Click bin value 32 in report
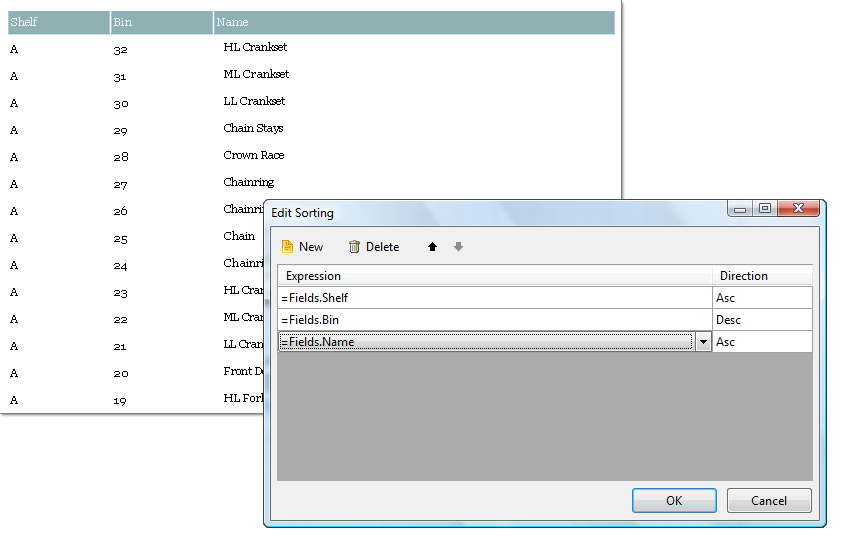The width and height of the screenshot is (850, 550). coord(120,50)
